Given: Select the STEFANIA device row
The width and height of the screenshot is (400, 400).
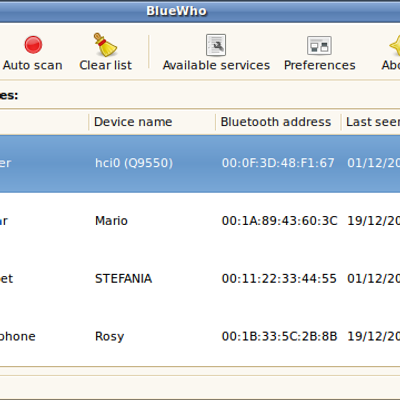Looking at the screenshot, I should tap(200, 279).
